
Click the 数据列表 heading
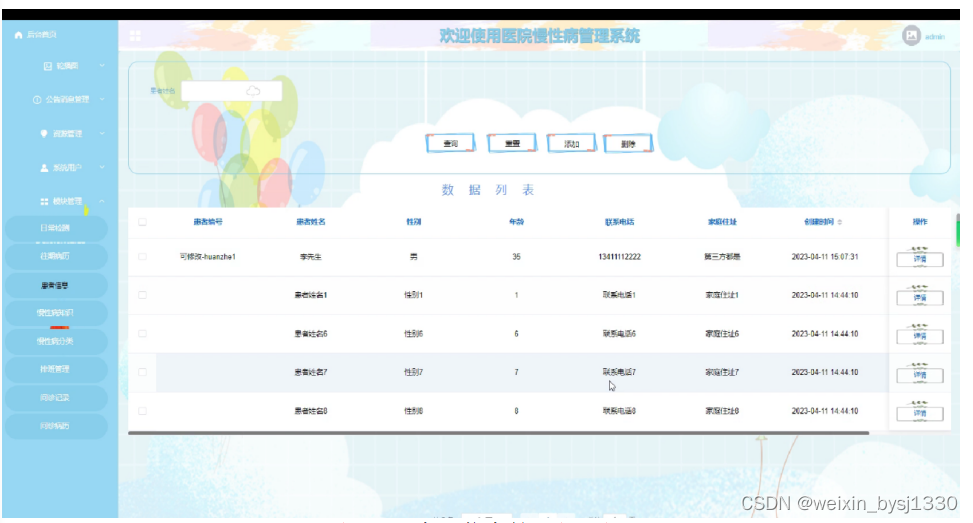click(488, 190)
